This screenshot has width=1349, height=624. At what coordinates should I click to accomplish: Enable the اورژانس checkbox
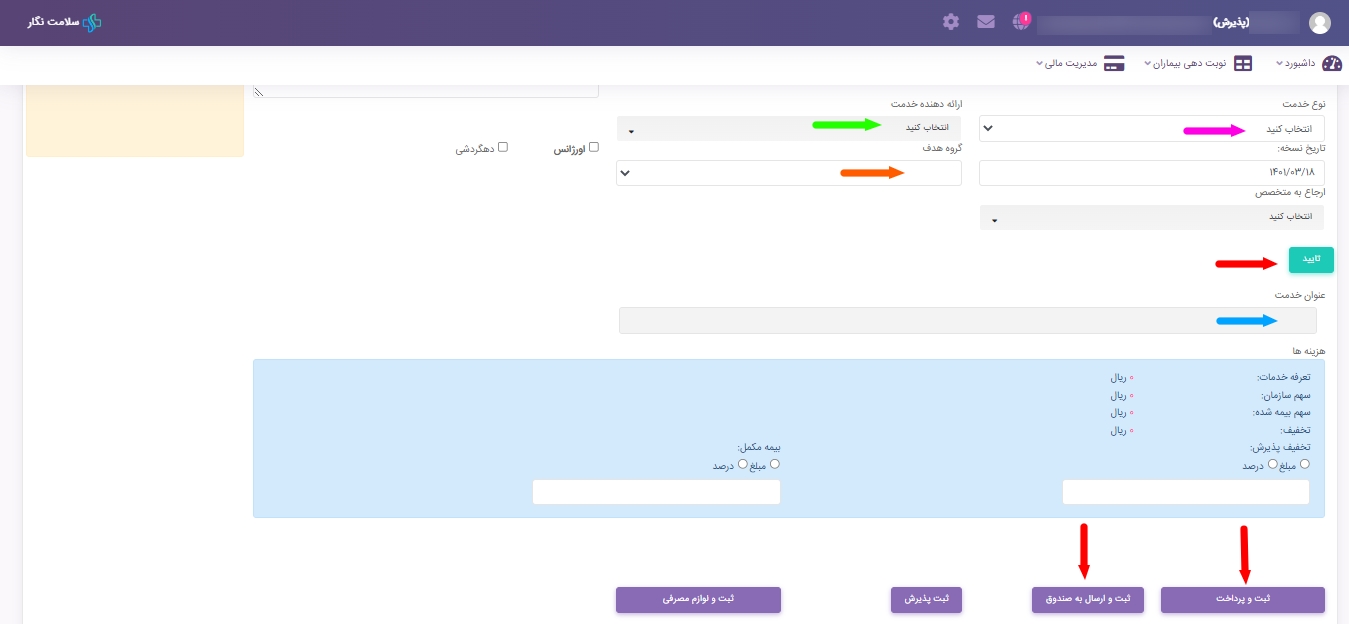point(594,147)
